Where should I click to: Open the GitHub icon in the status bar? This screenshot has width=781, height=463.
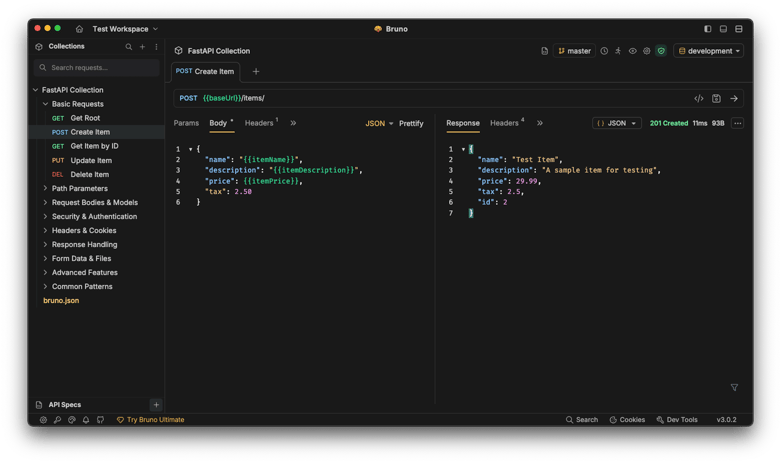click(101, 420)
